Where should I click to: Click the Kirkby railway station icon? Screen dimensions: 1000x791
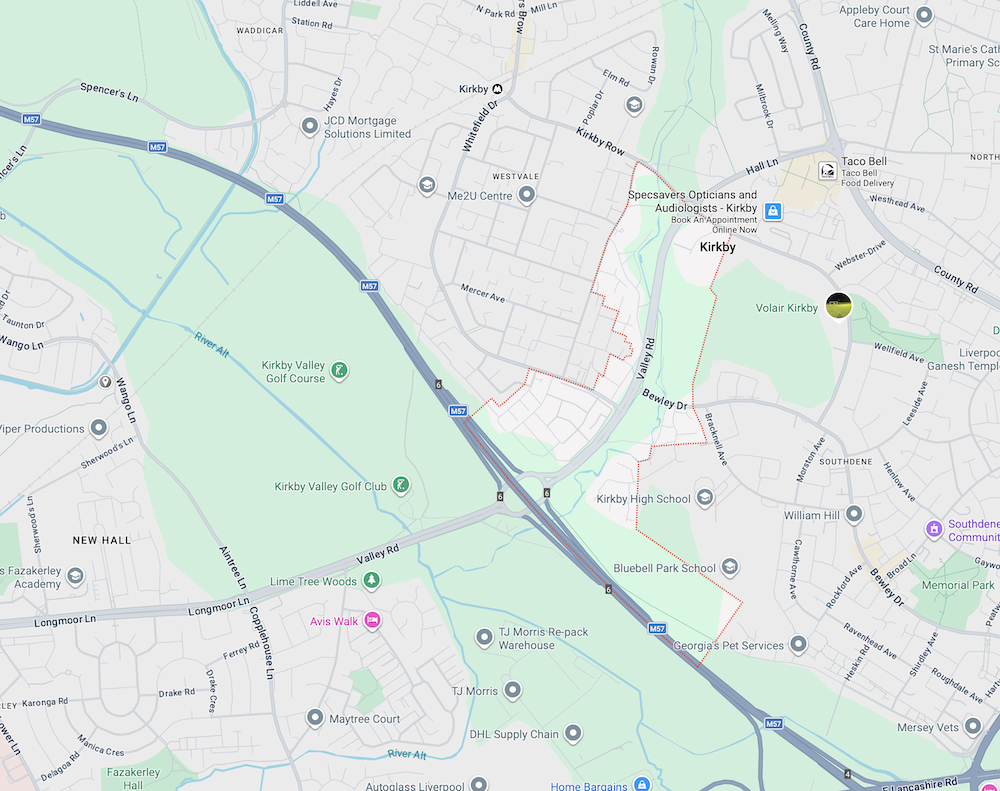tap(497, 89)
